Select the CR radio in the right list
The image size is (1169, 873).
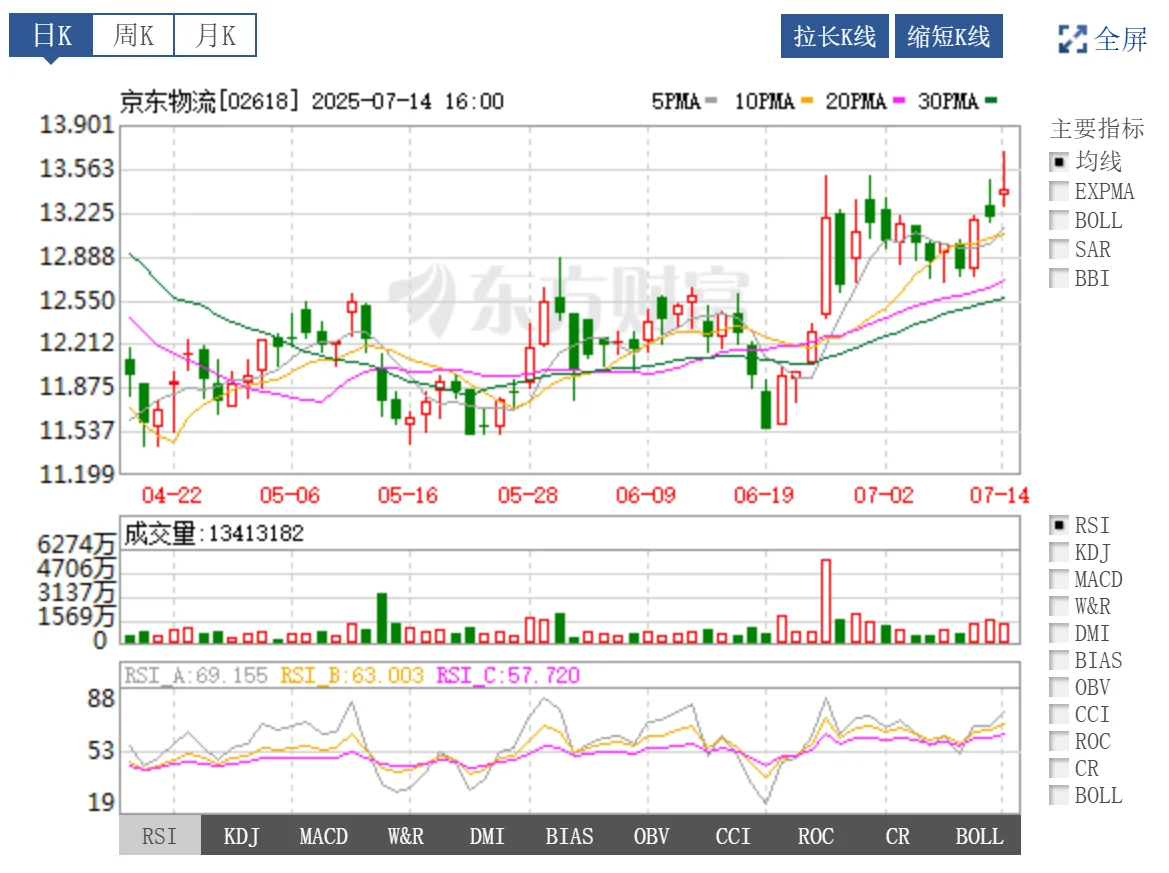click(x=1059, y=768)
